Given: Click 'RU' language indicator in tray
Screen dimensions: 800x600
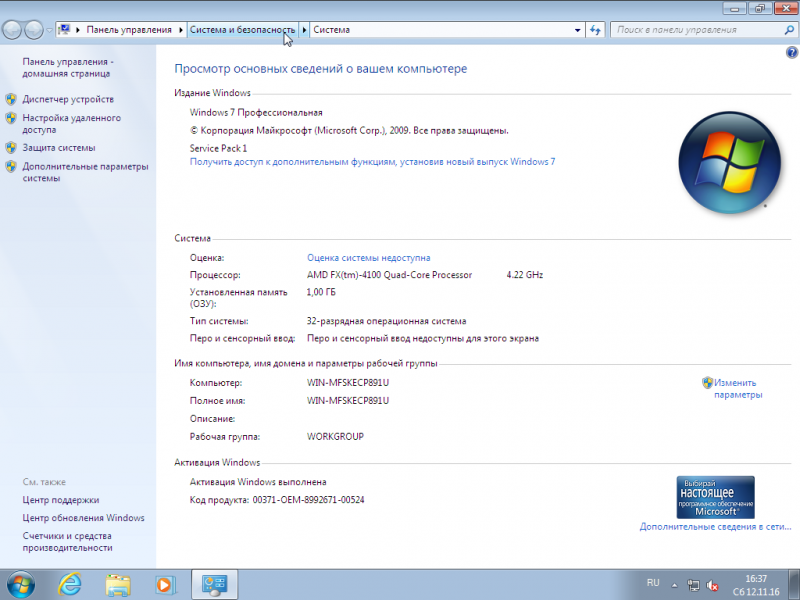Looking at the screenshot, I should 653,583.
